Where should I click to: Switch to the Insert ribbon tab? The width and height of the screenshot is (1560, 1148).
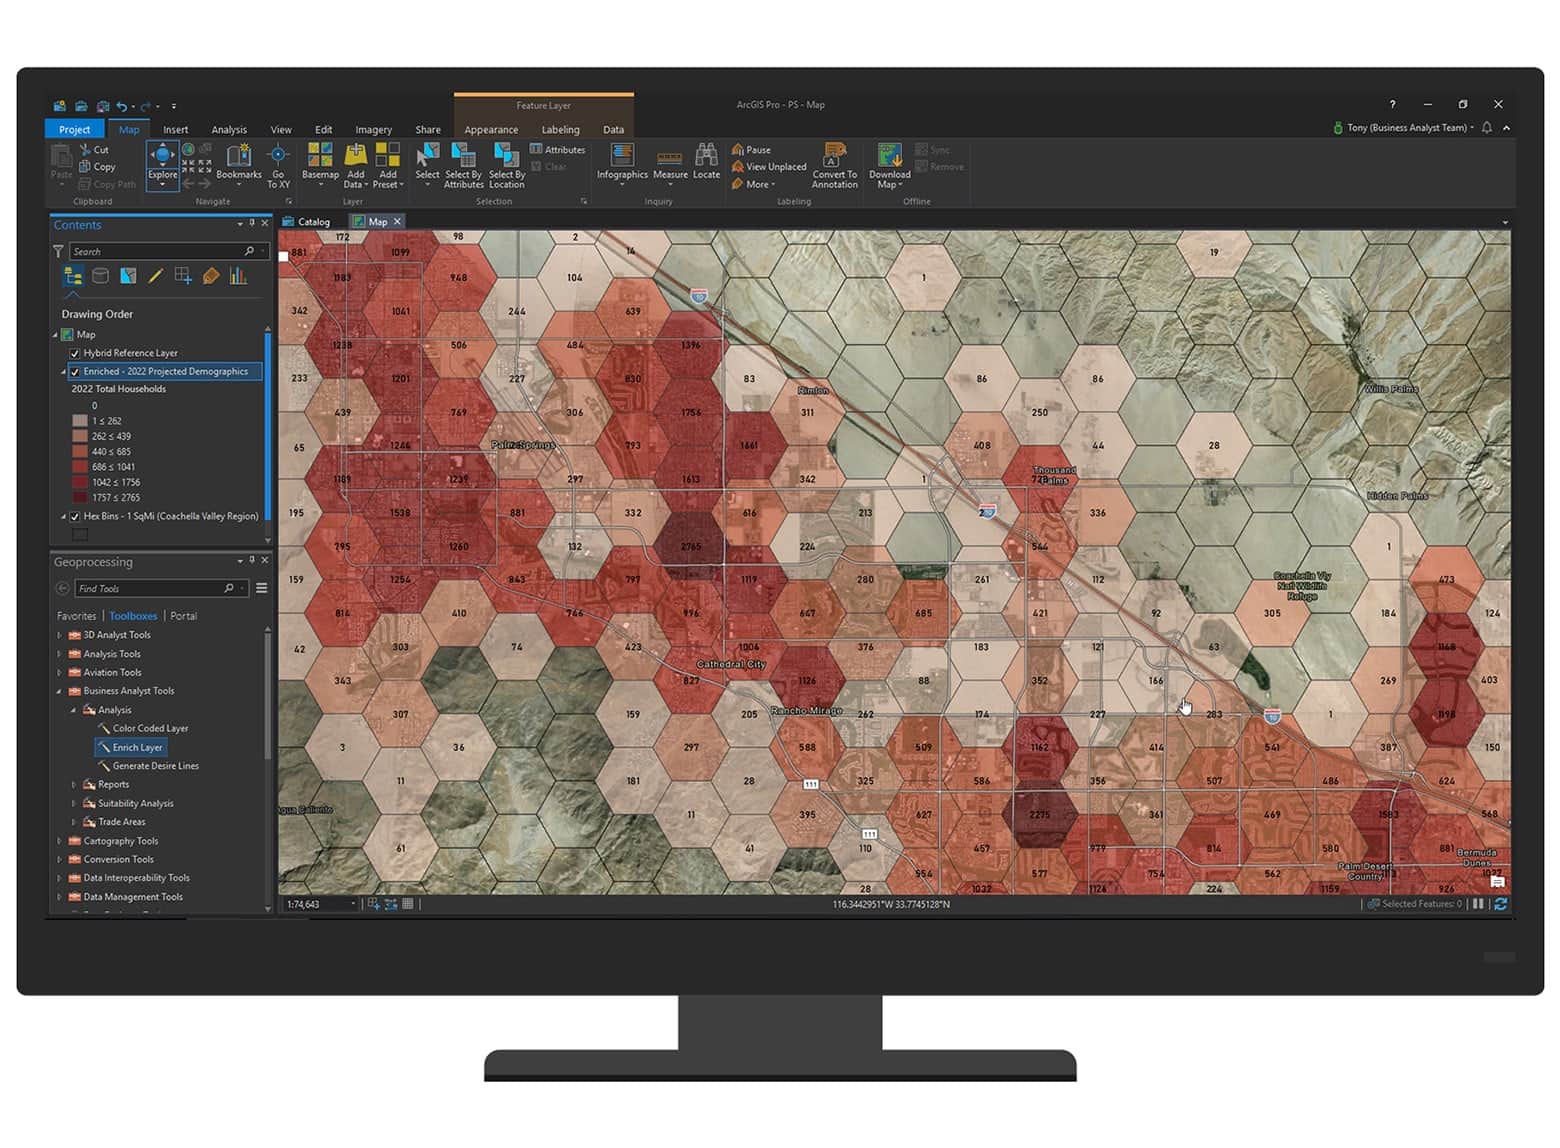(175, 129)
